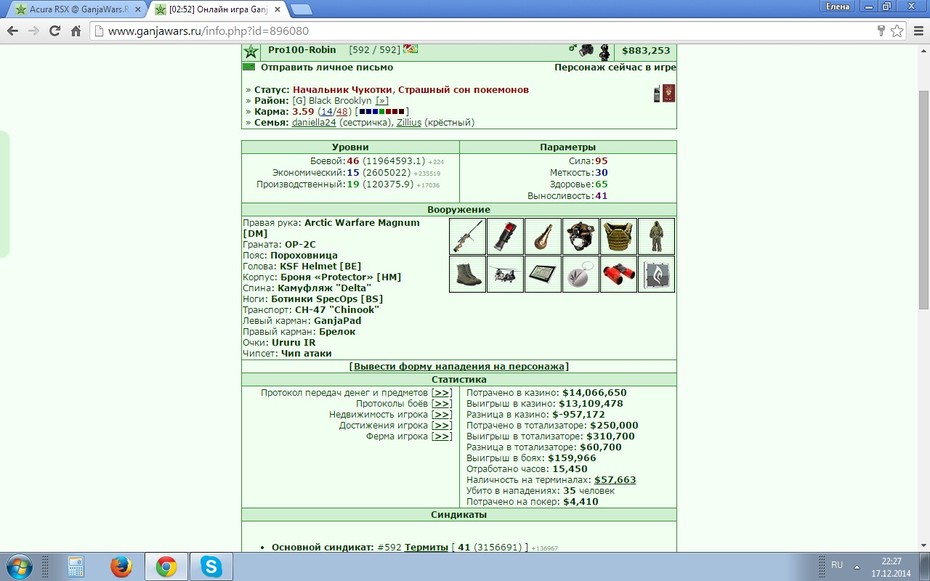The width and height of the screenshot is (930, 581).
Task: Reload the page with refresh button
Action: click(55, 31)
